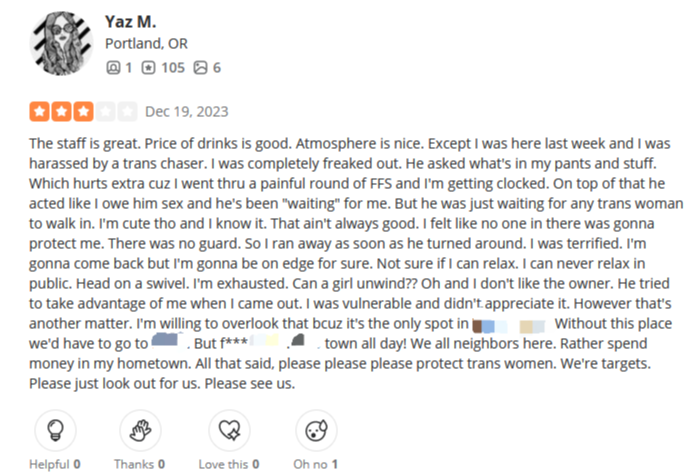
Task: Click the Oh no shocked face icon
Action: [x=316, y=430]
